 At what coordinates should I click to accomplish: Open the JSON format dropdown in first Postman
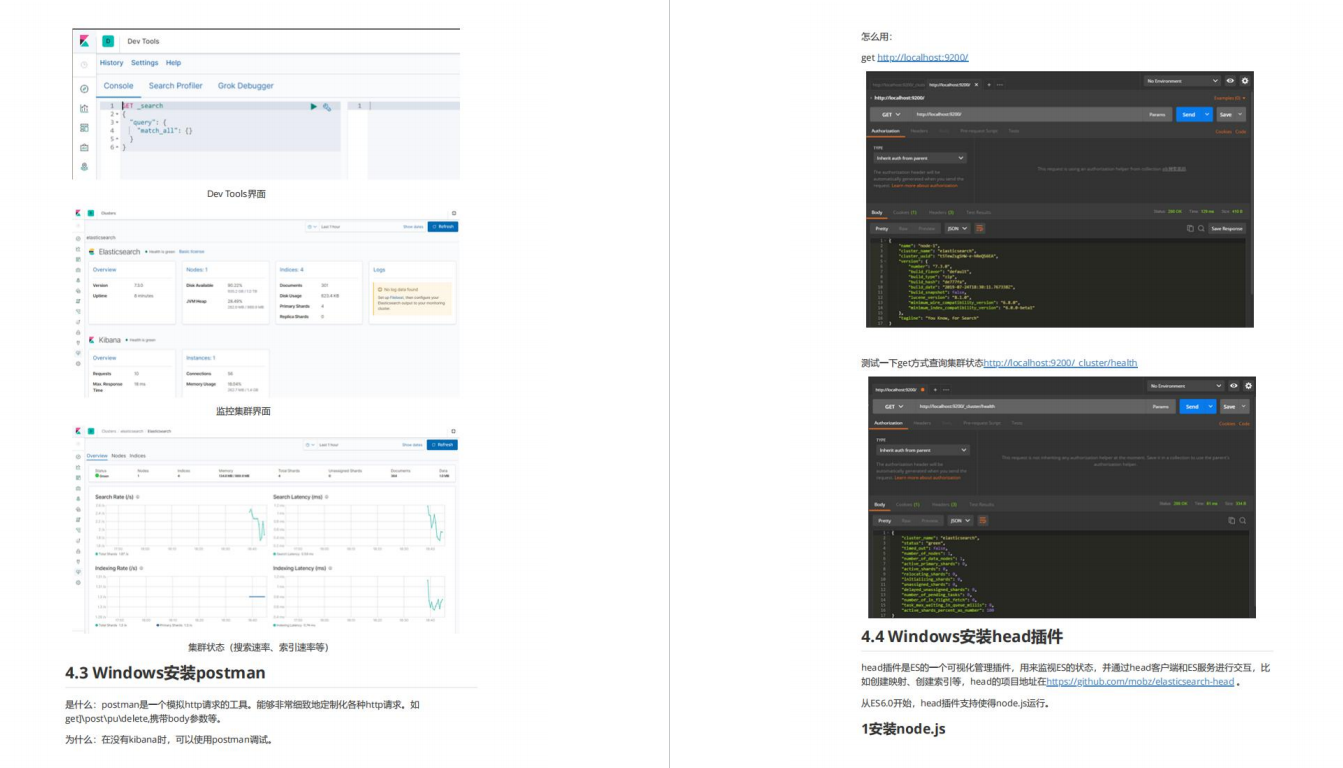click(x=957, y=228)
